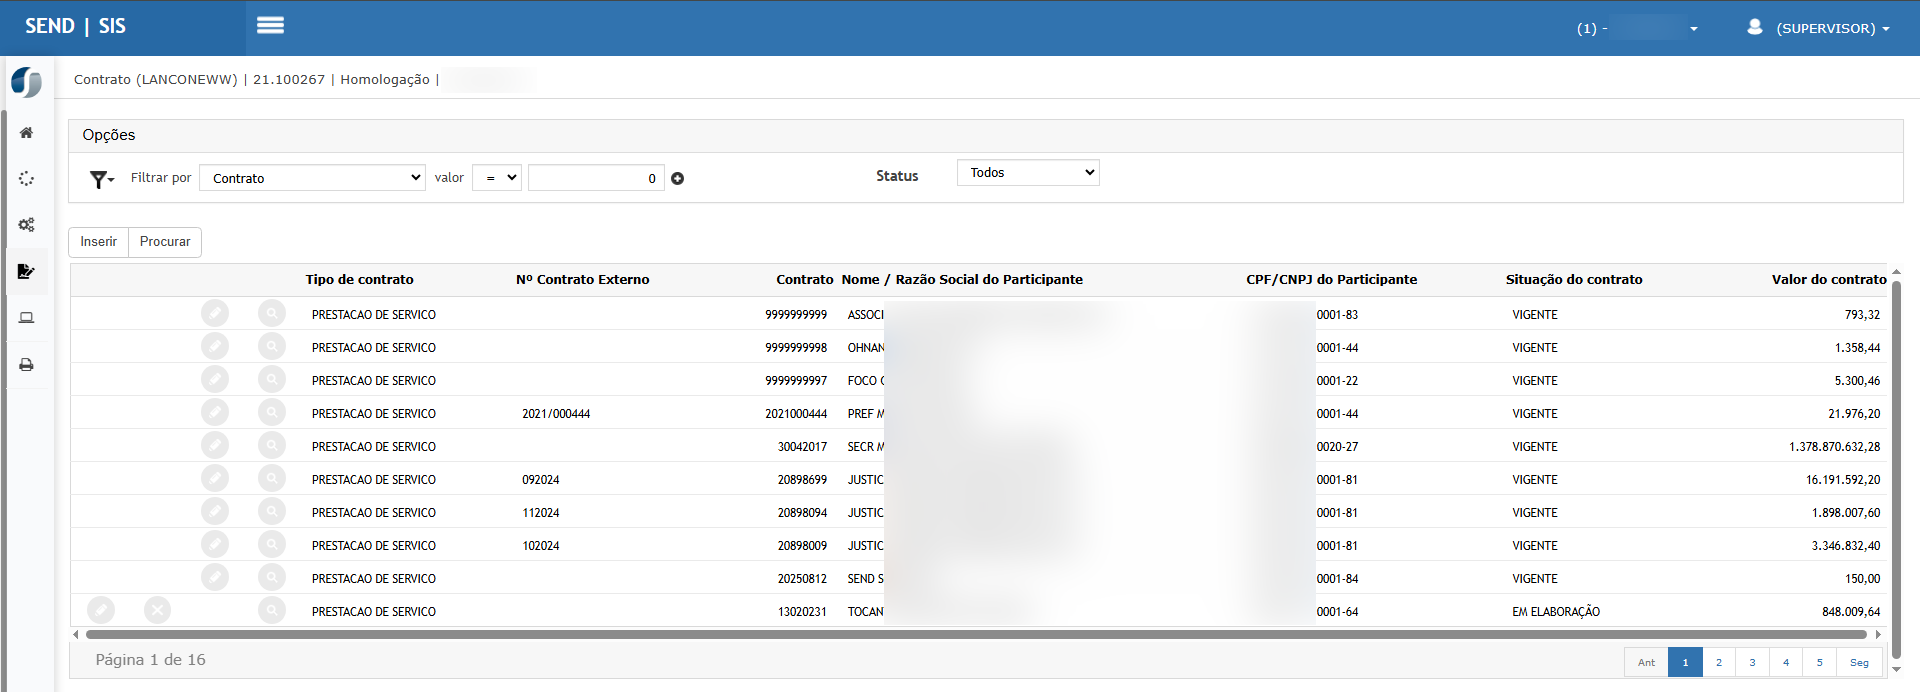Focus the filter value input field
1920x692 pixels.
595,178
